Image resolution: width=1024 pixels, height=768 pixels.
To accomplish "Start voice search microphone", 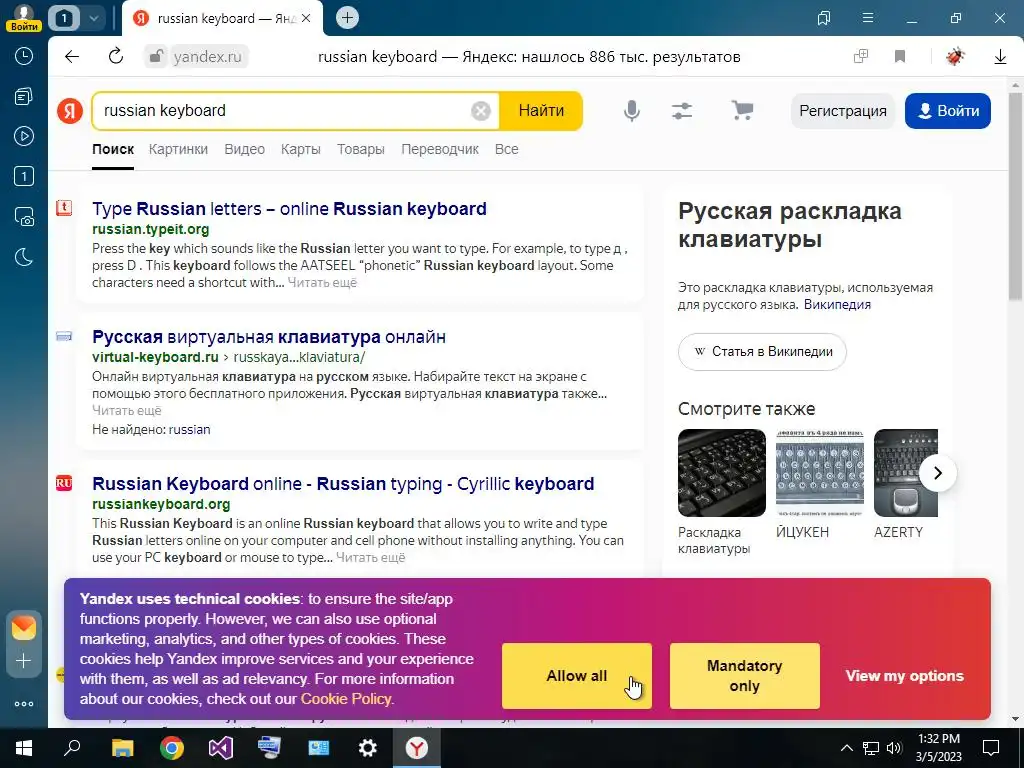I will [x=632, y=111].
